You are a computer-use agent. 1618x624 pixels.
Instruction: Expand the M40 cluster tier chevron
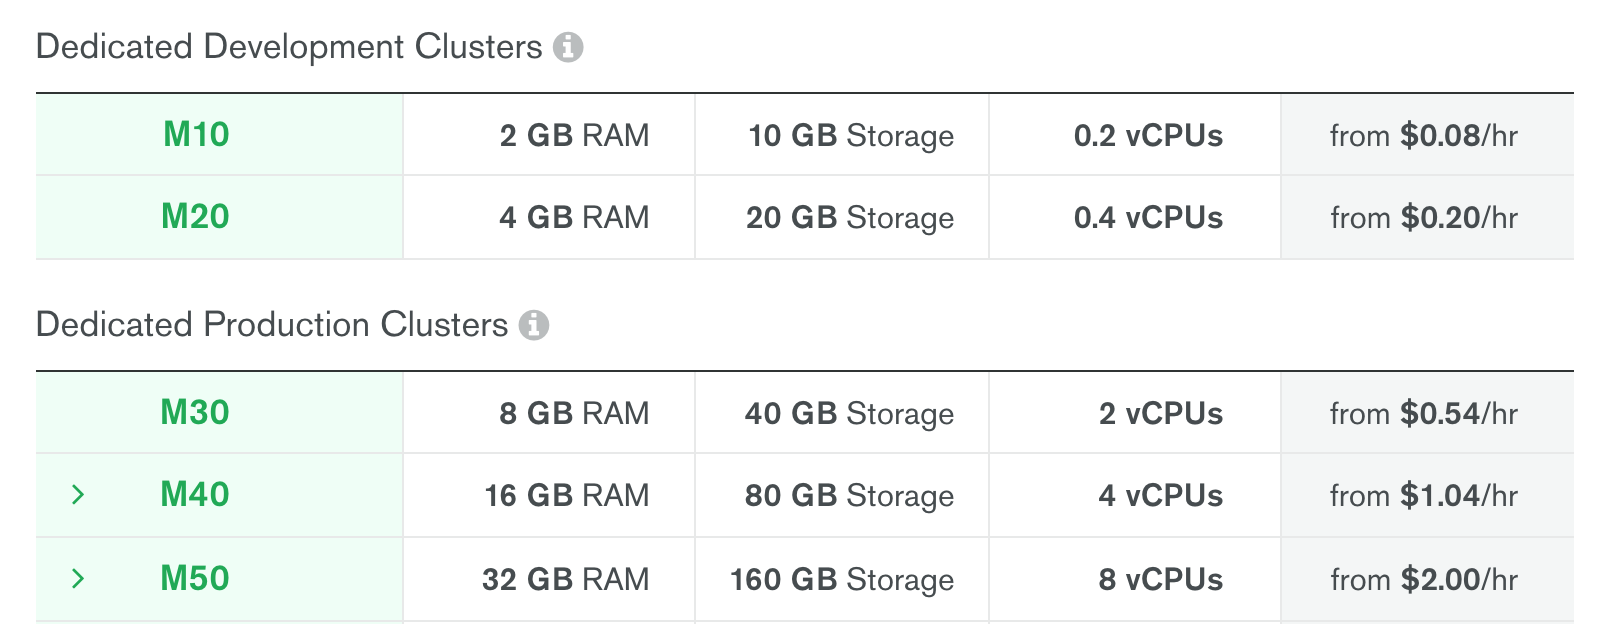(78, 495)
